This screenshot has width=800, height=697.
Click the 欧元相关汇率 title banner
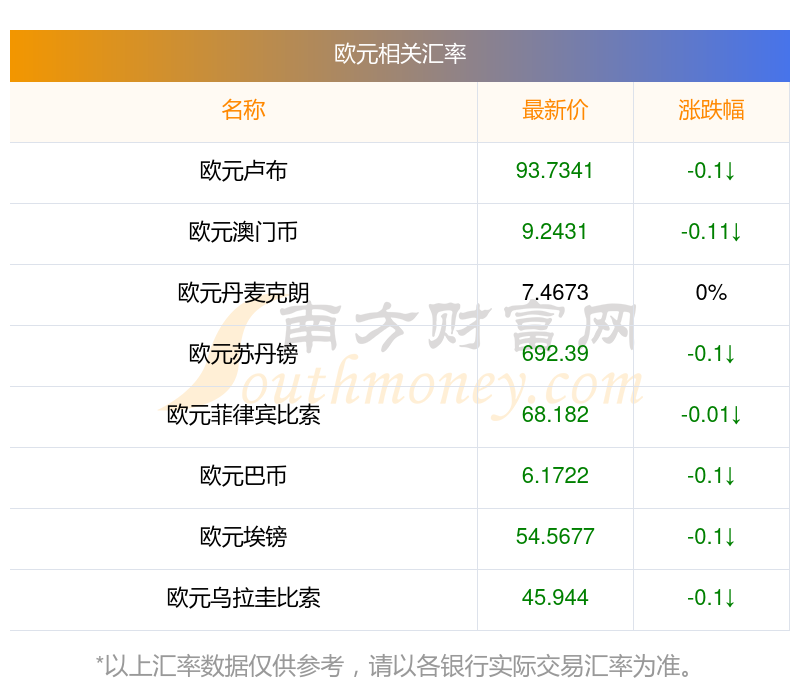click(x=400, y=54)
